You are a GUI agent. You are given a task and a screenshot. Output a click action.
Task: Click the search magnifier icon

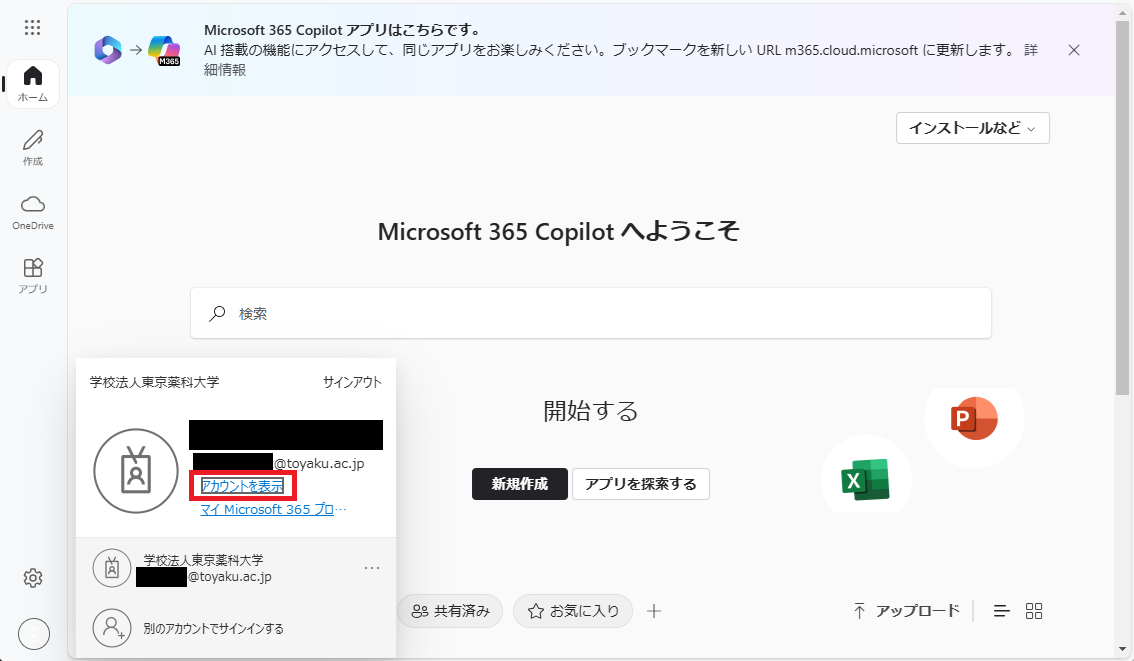click(216, 313)
